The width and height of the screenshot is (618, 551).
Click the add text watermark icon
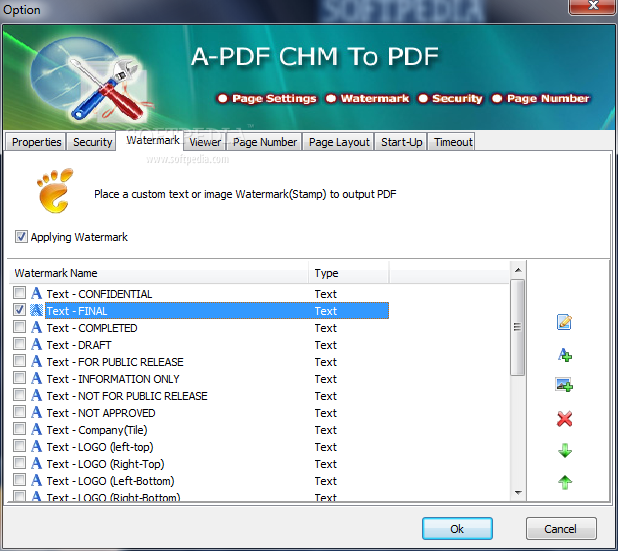(x=564, y=354)
